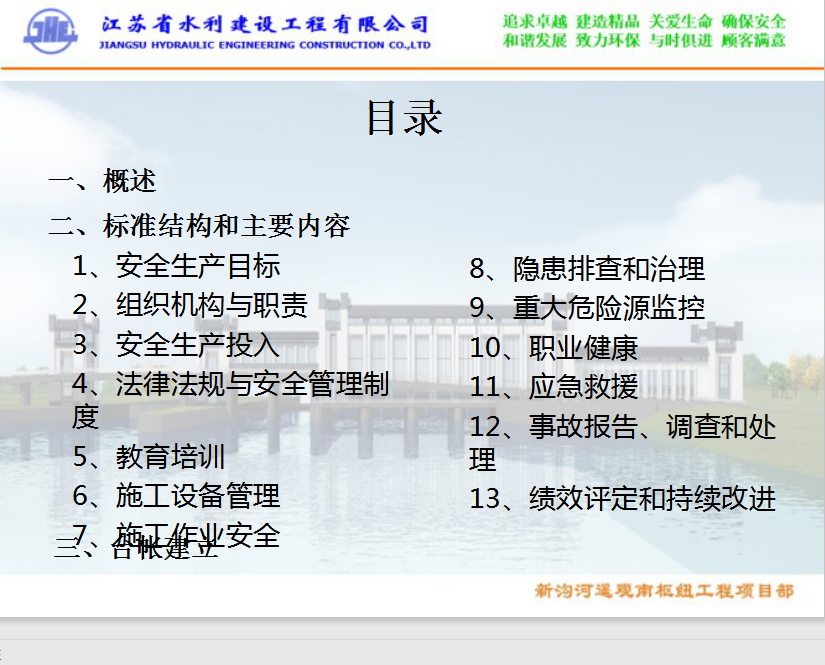
Task: Select the heading 一、概述
Action: pos(103,181)
